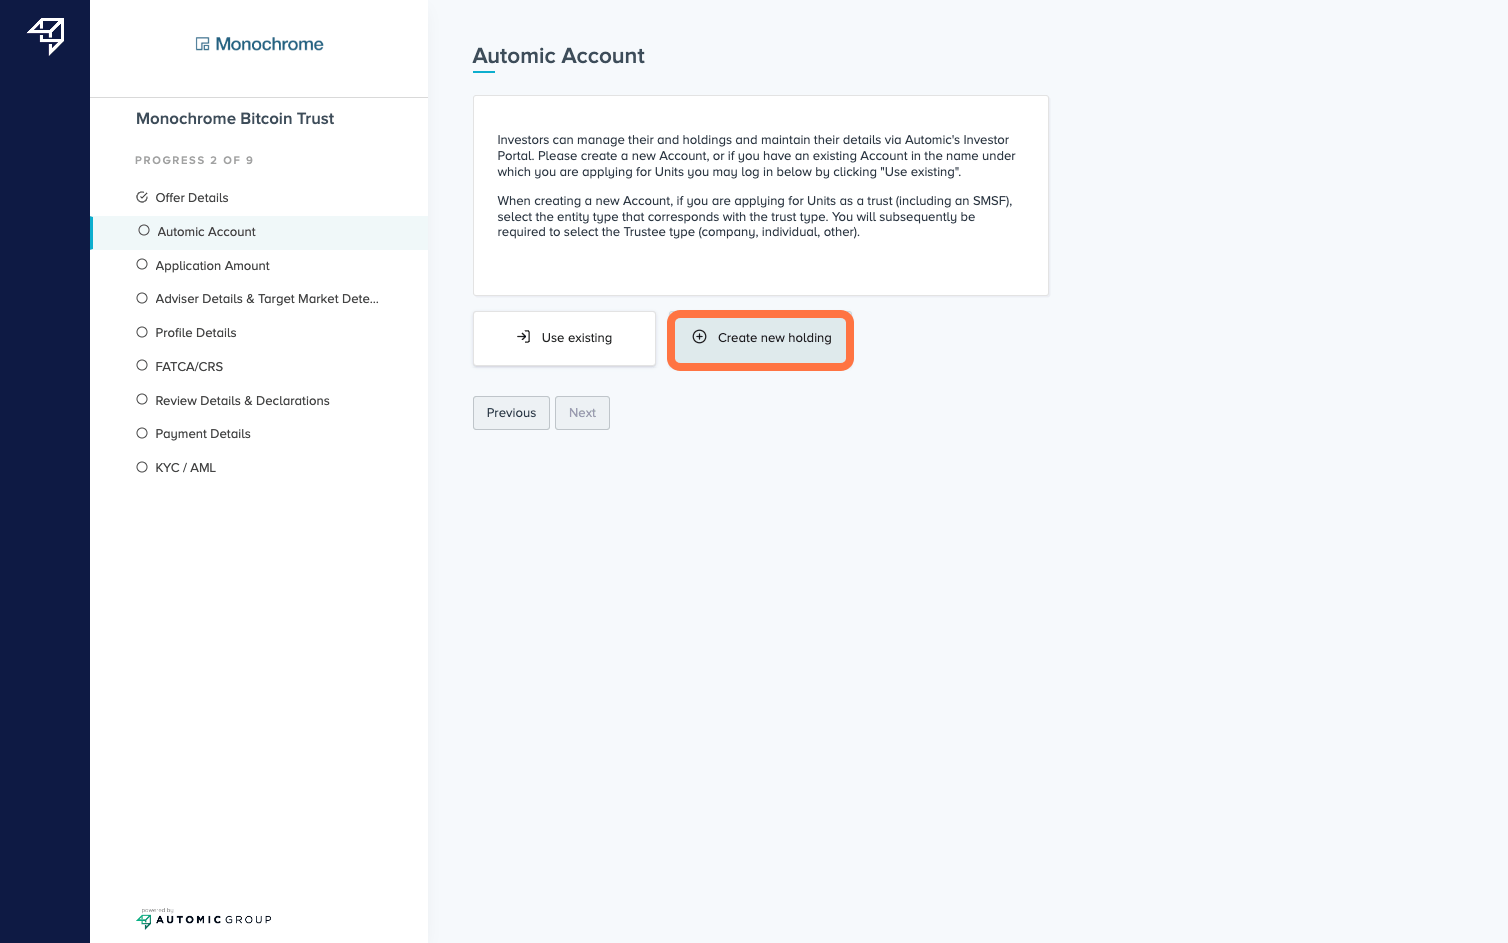
Task: Select the Automic Account step
Action: (259, 232)
